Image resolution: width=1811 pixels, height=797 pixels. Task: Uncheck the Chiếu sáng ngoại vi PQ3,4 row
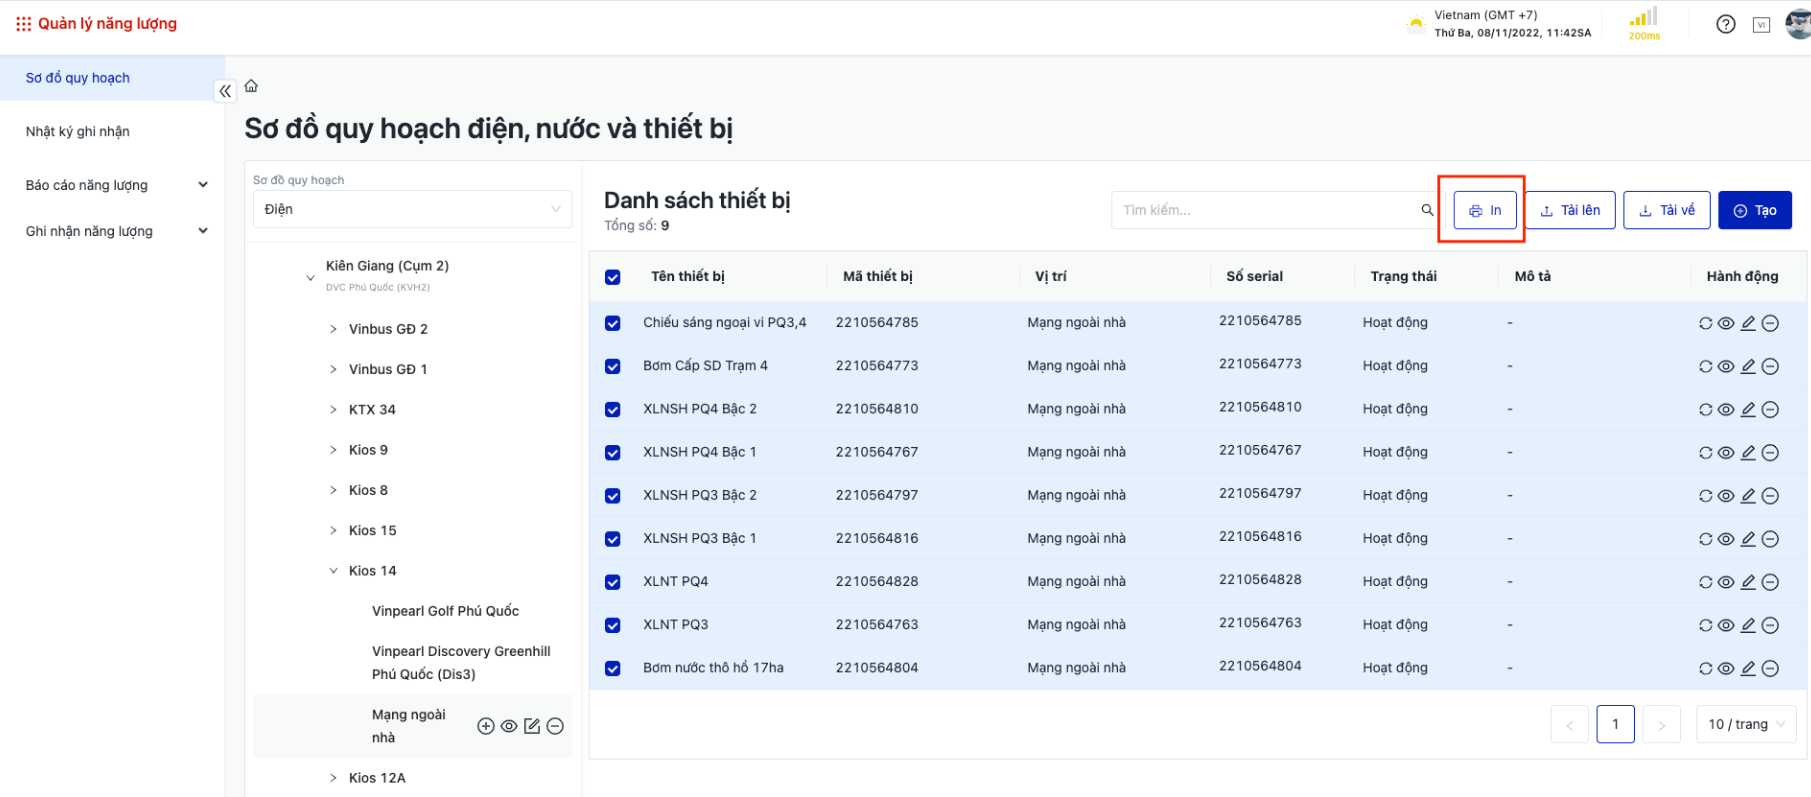point(613,323)
